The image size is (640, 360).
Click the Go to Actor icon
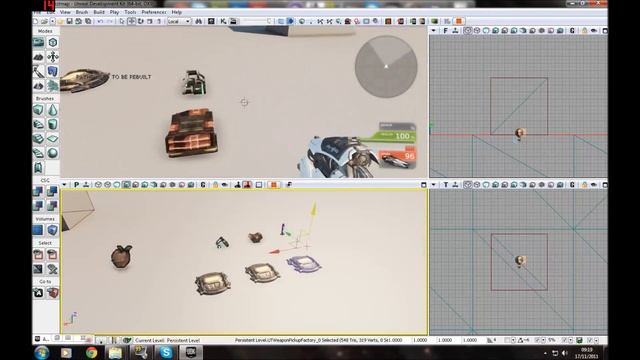(x=38, y=293)
